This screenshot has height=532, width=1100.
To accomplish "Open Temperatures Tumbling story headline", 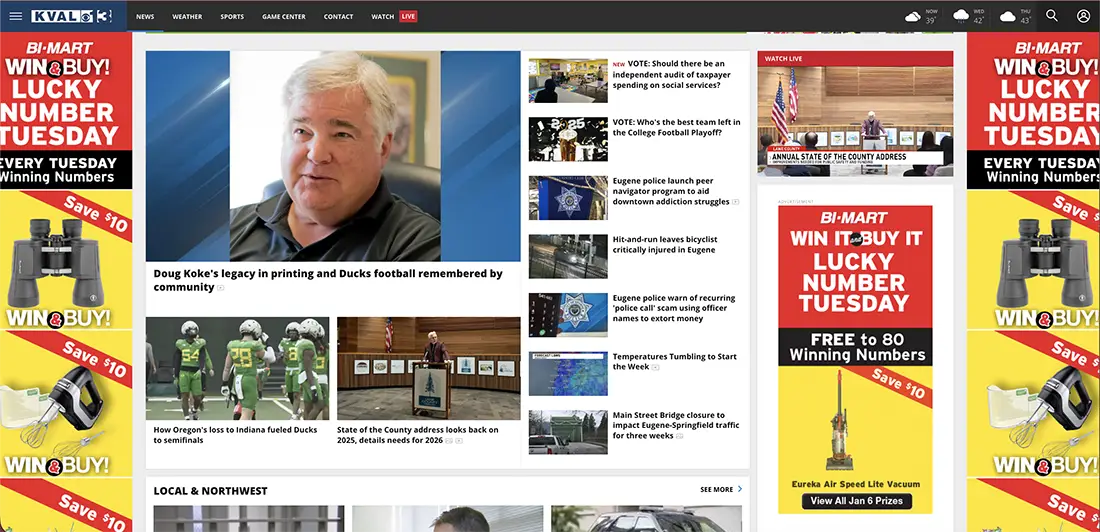I will 674,361.
